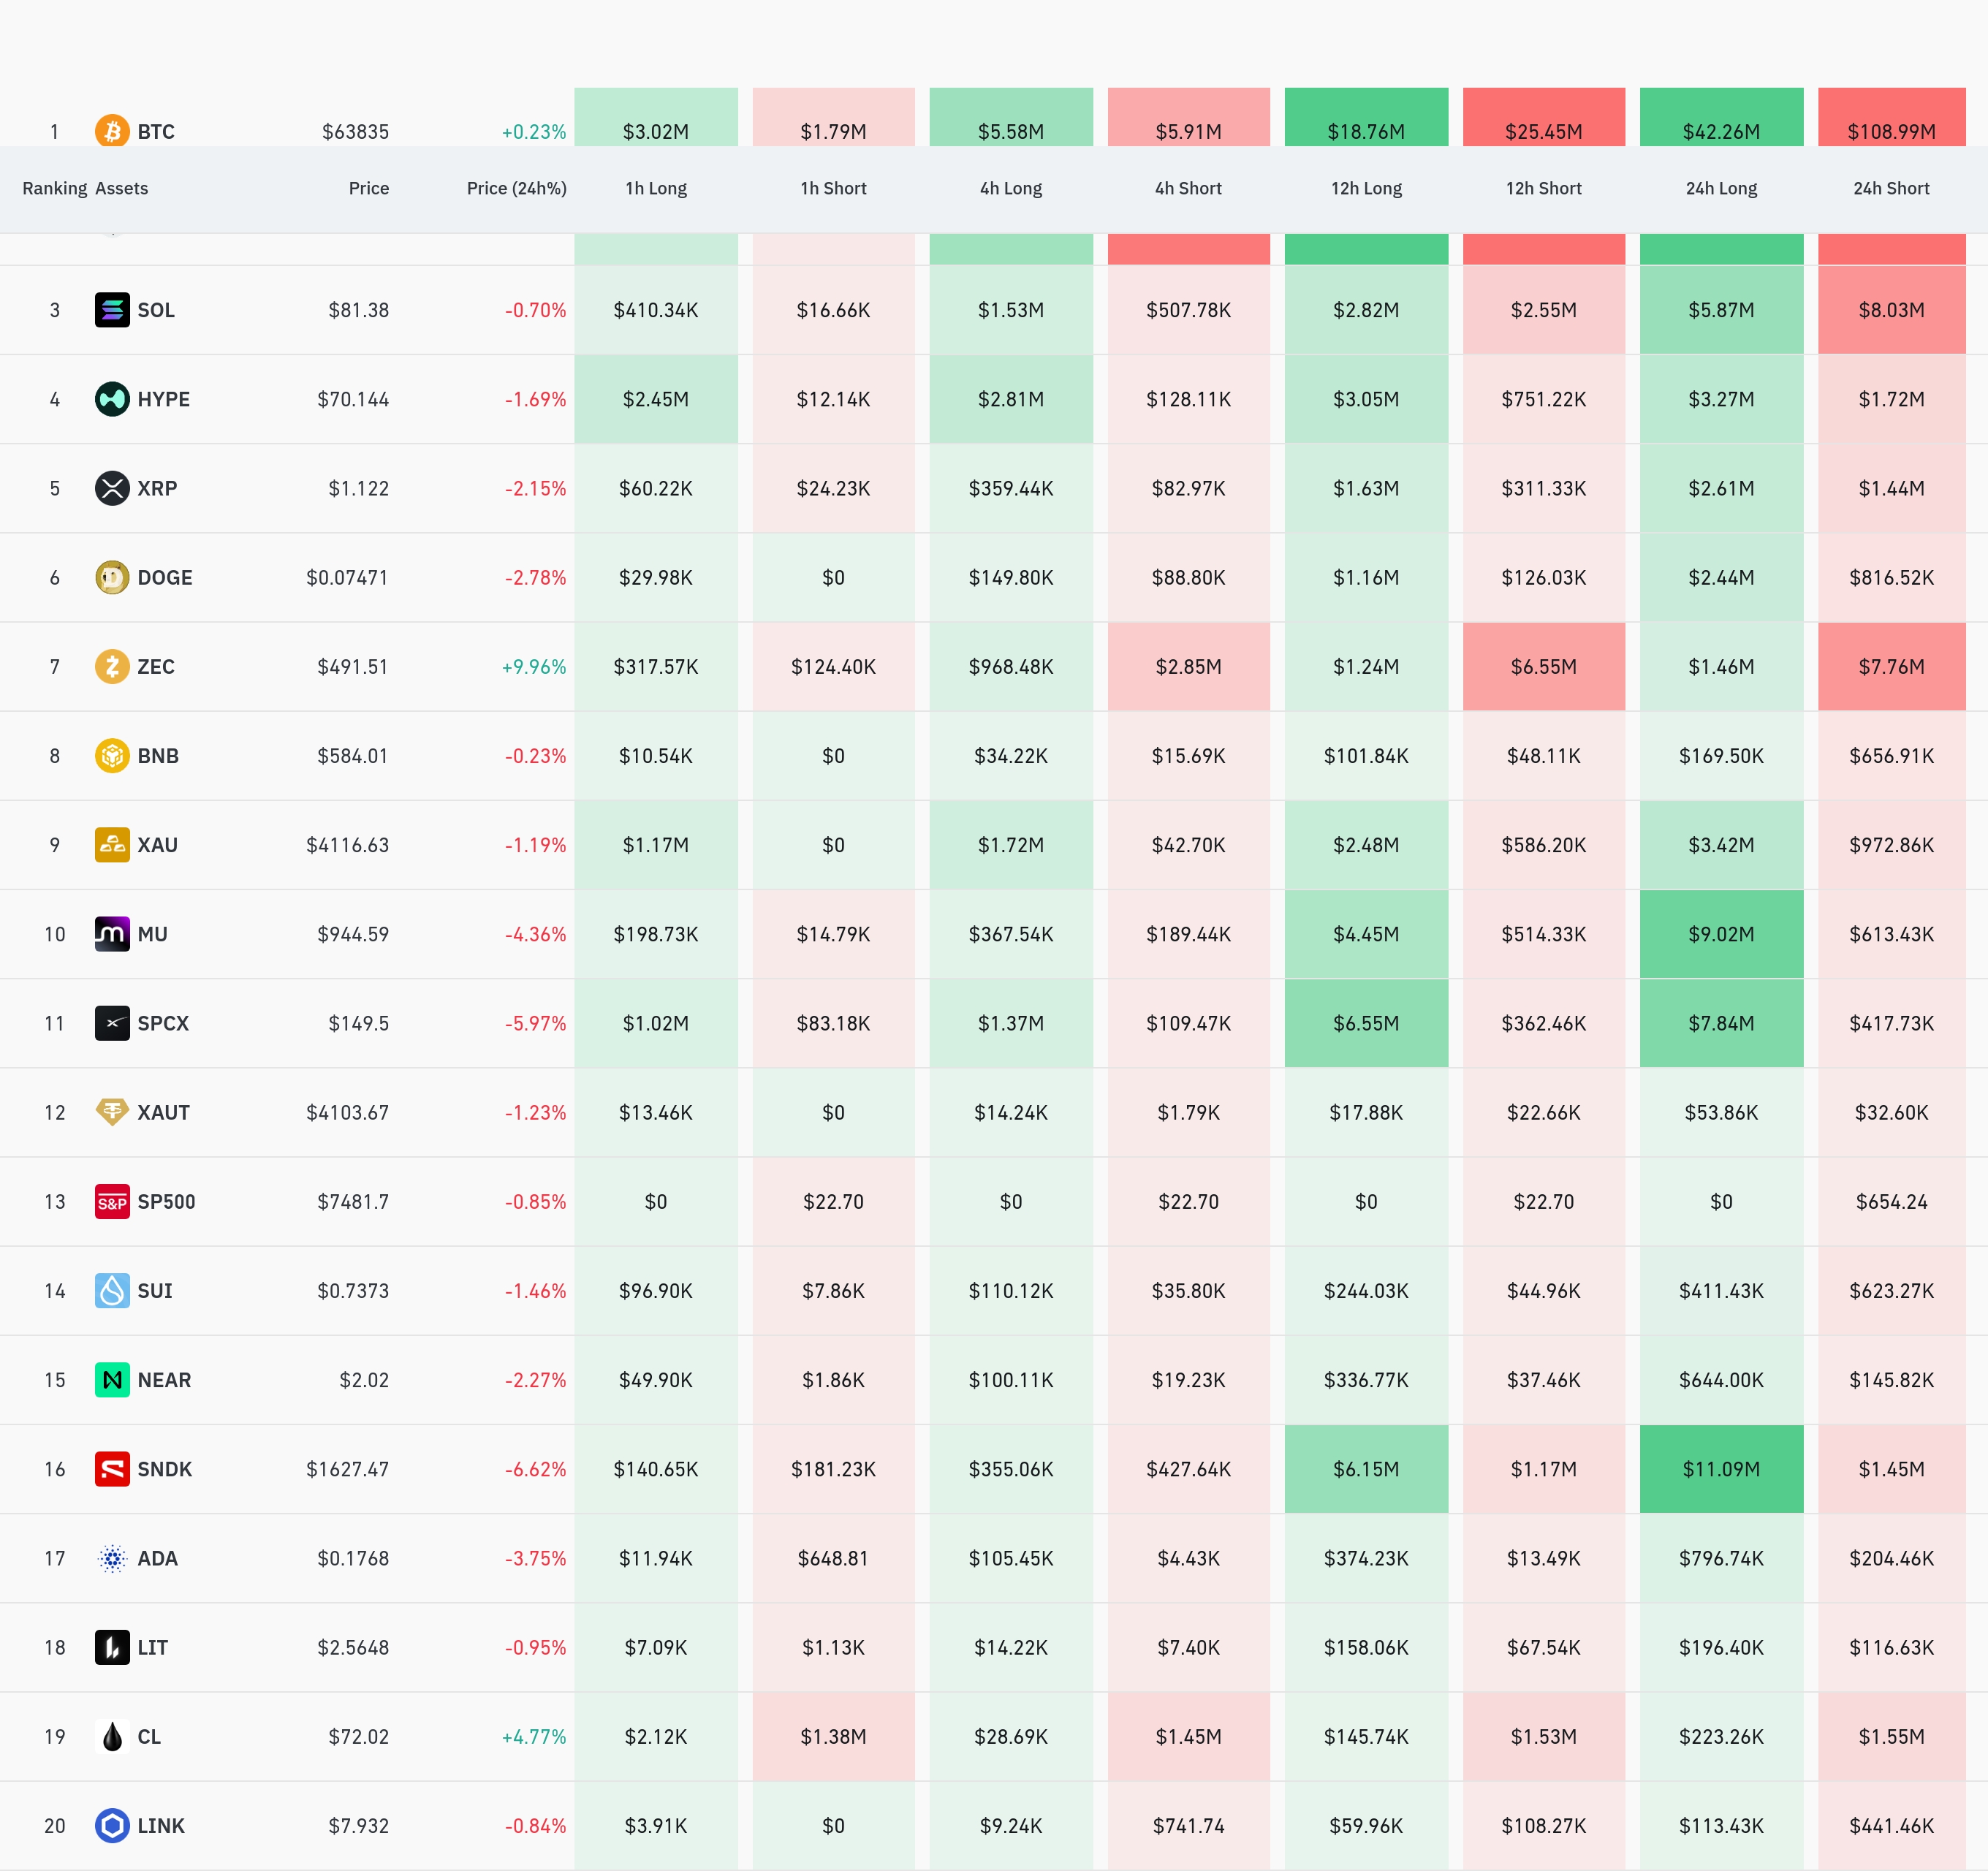Open the XAU gold bars icon

pyautogui.click(x=112, y=845)
